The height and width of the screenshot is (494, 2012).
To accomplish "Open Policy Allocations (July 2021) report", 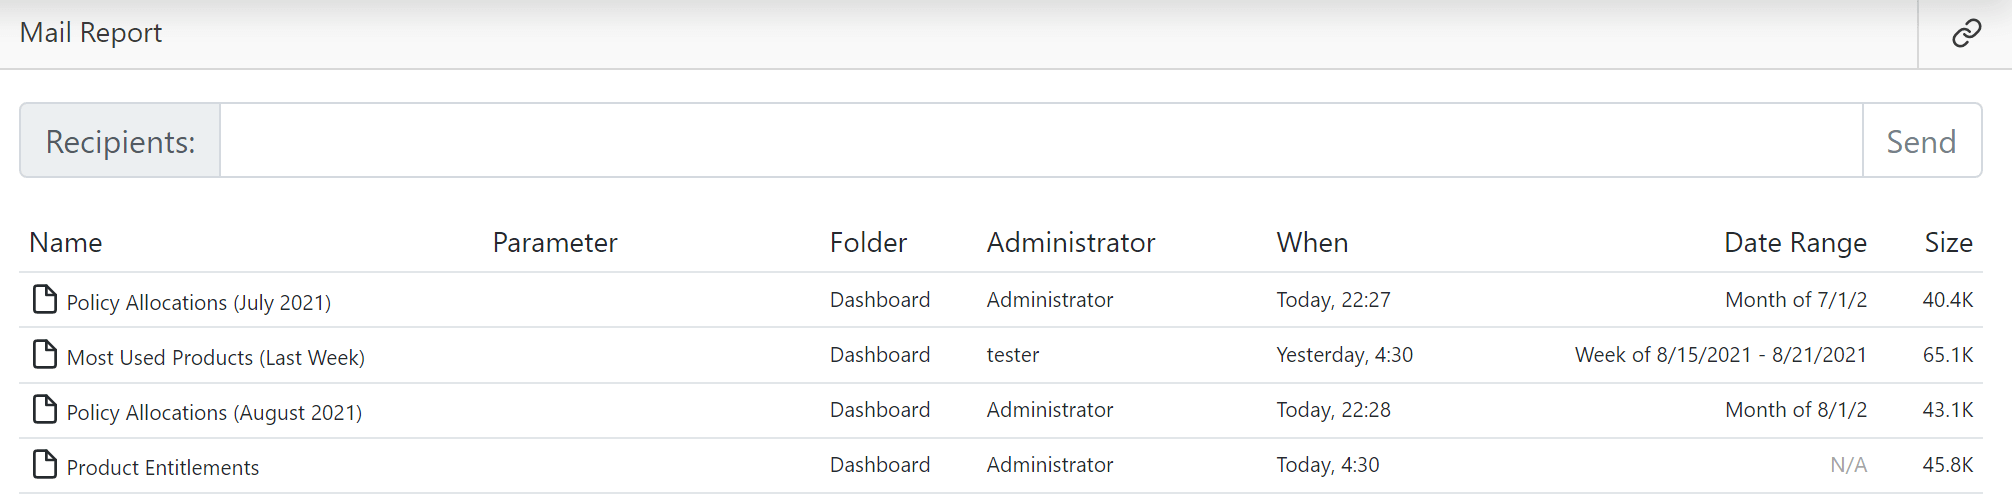I will (x=198, y=302).
